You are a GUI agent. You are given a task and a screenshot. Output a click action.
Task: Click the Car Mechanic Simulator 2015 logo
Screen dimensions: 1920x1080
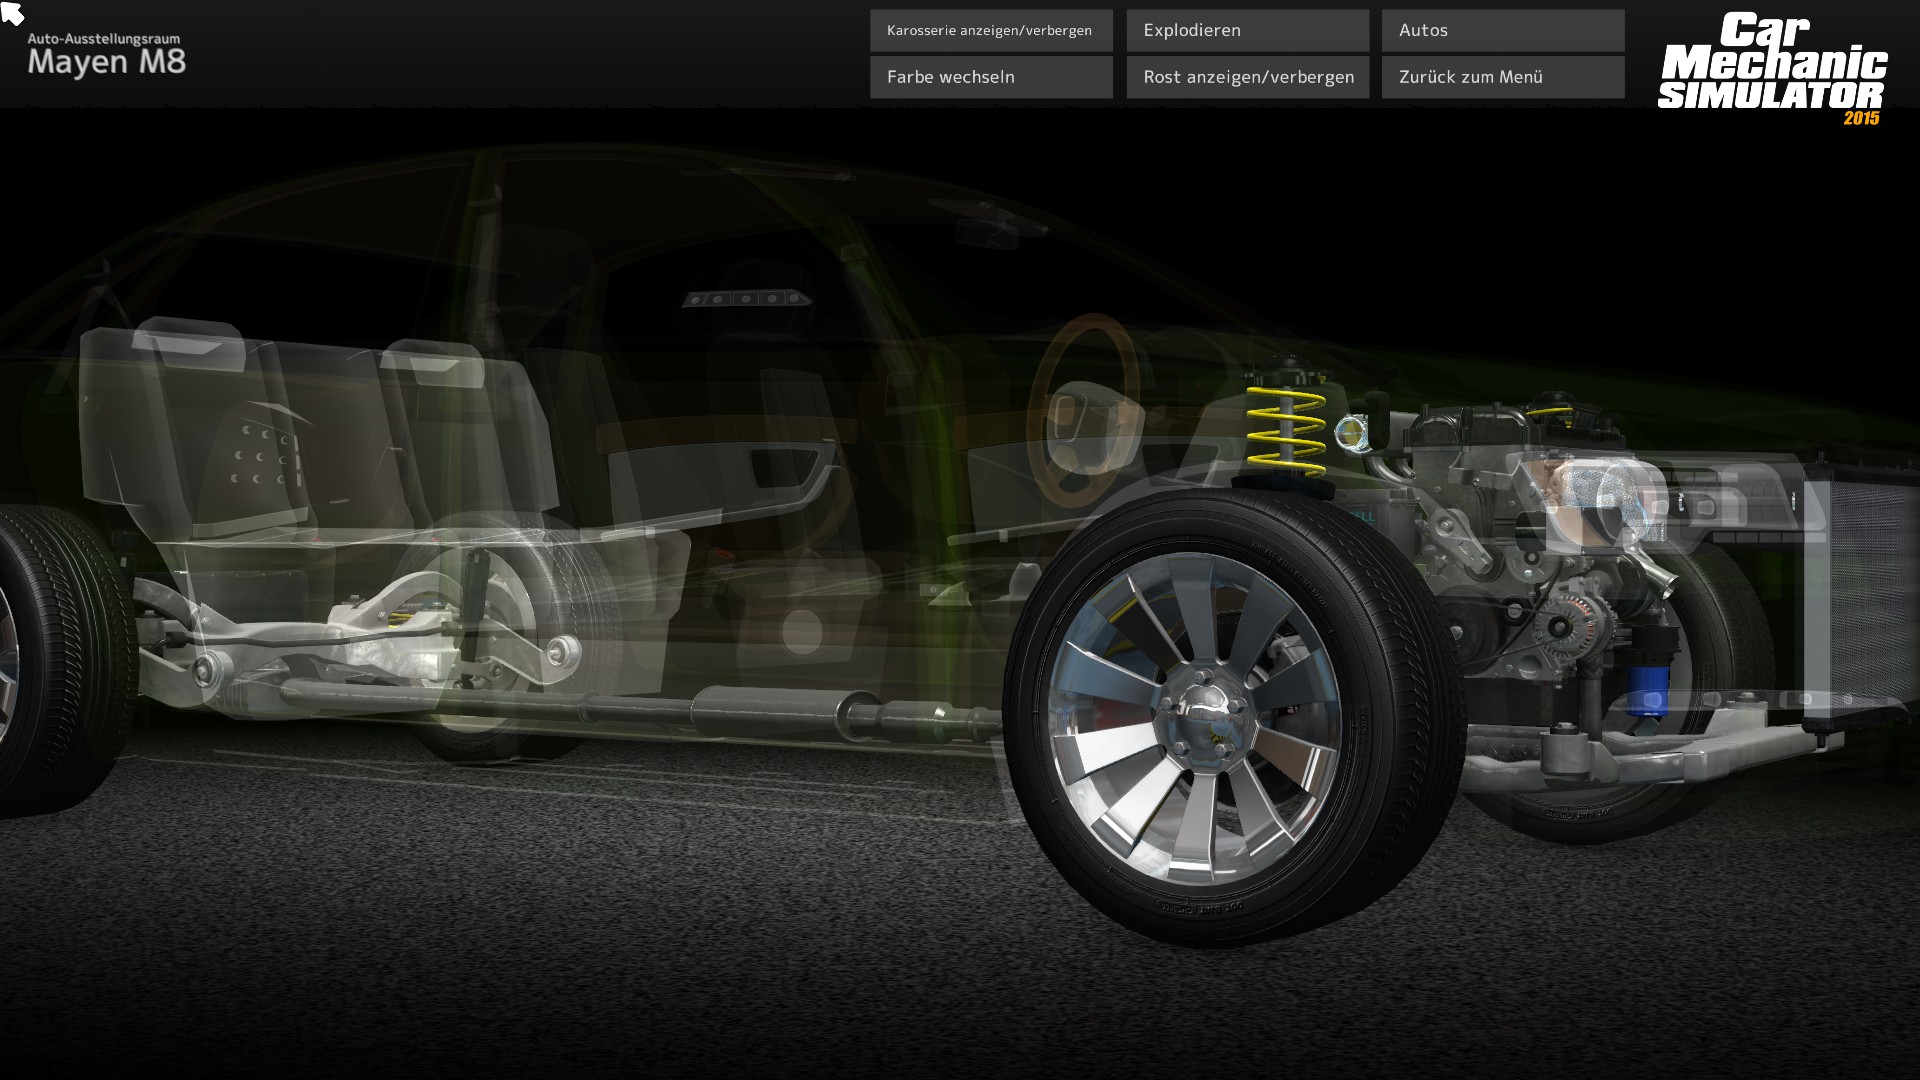[1772, 69]
